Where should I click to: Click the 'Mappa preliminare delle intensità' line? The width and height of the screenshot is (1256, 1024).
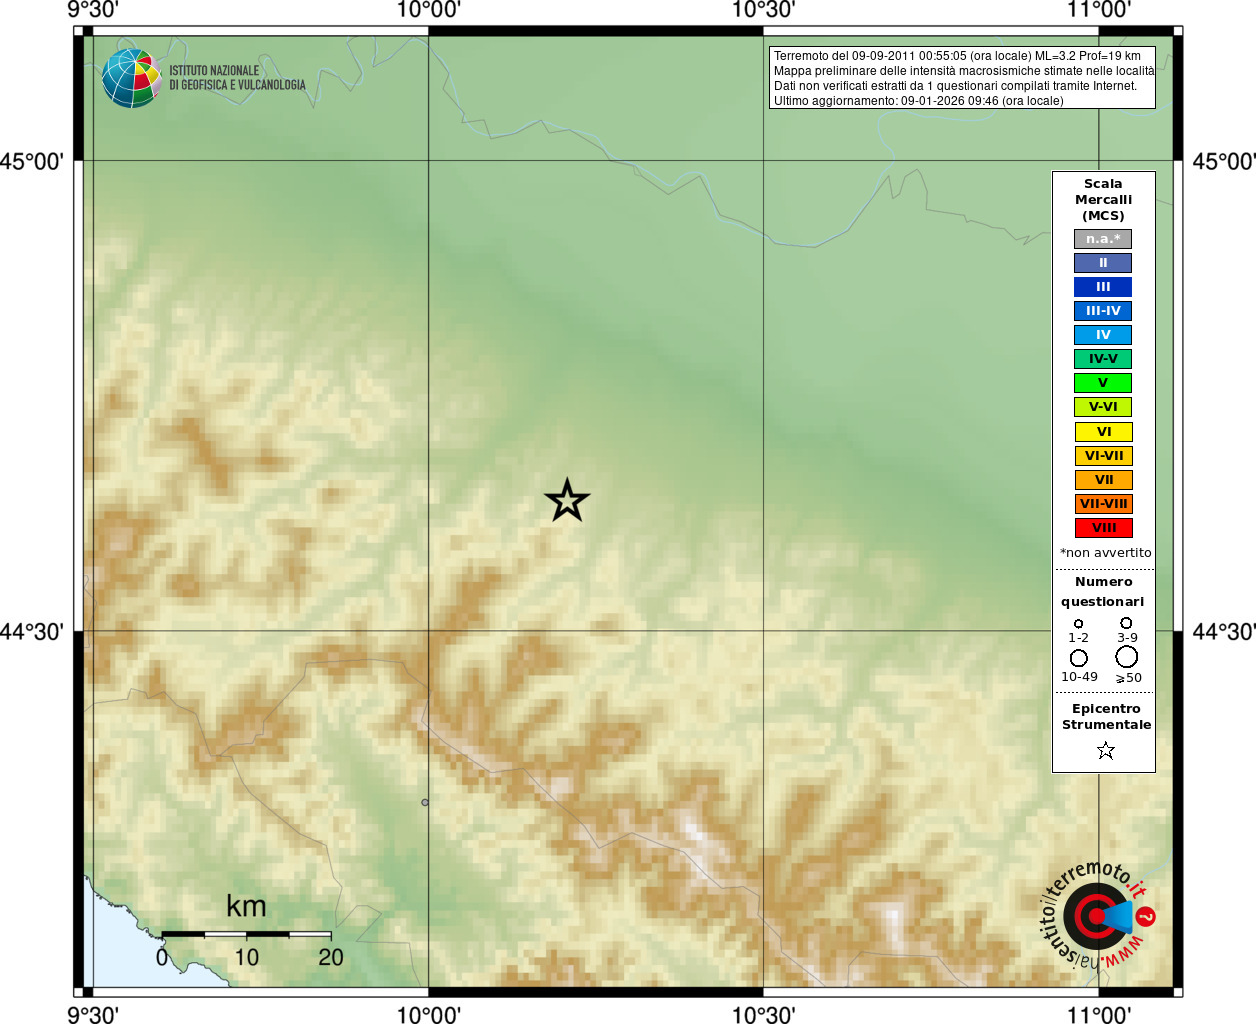[x=964, y=71]
